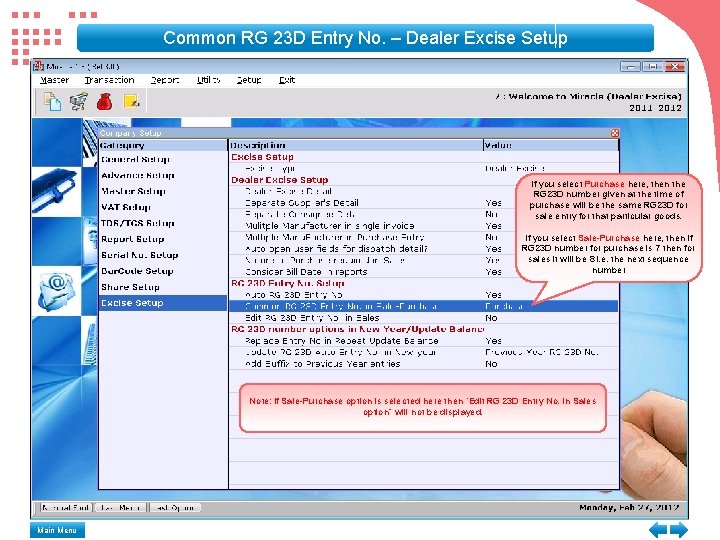Click the Last Menu status button
720x540 pixels.
pos(120,508)
